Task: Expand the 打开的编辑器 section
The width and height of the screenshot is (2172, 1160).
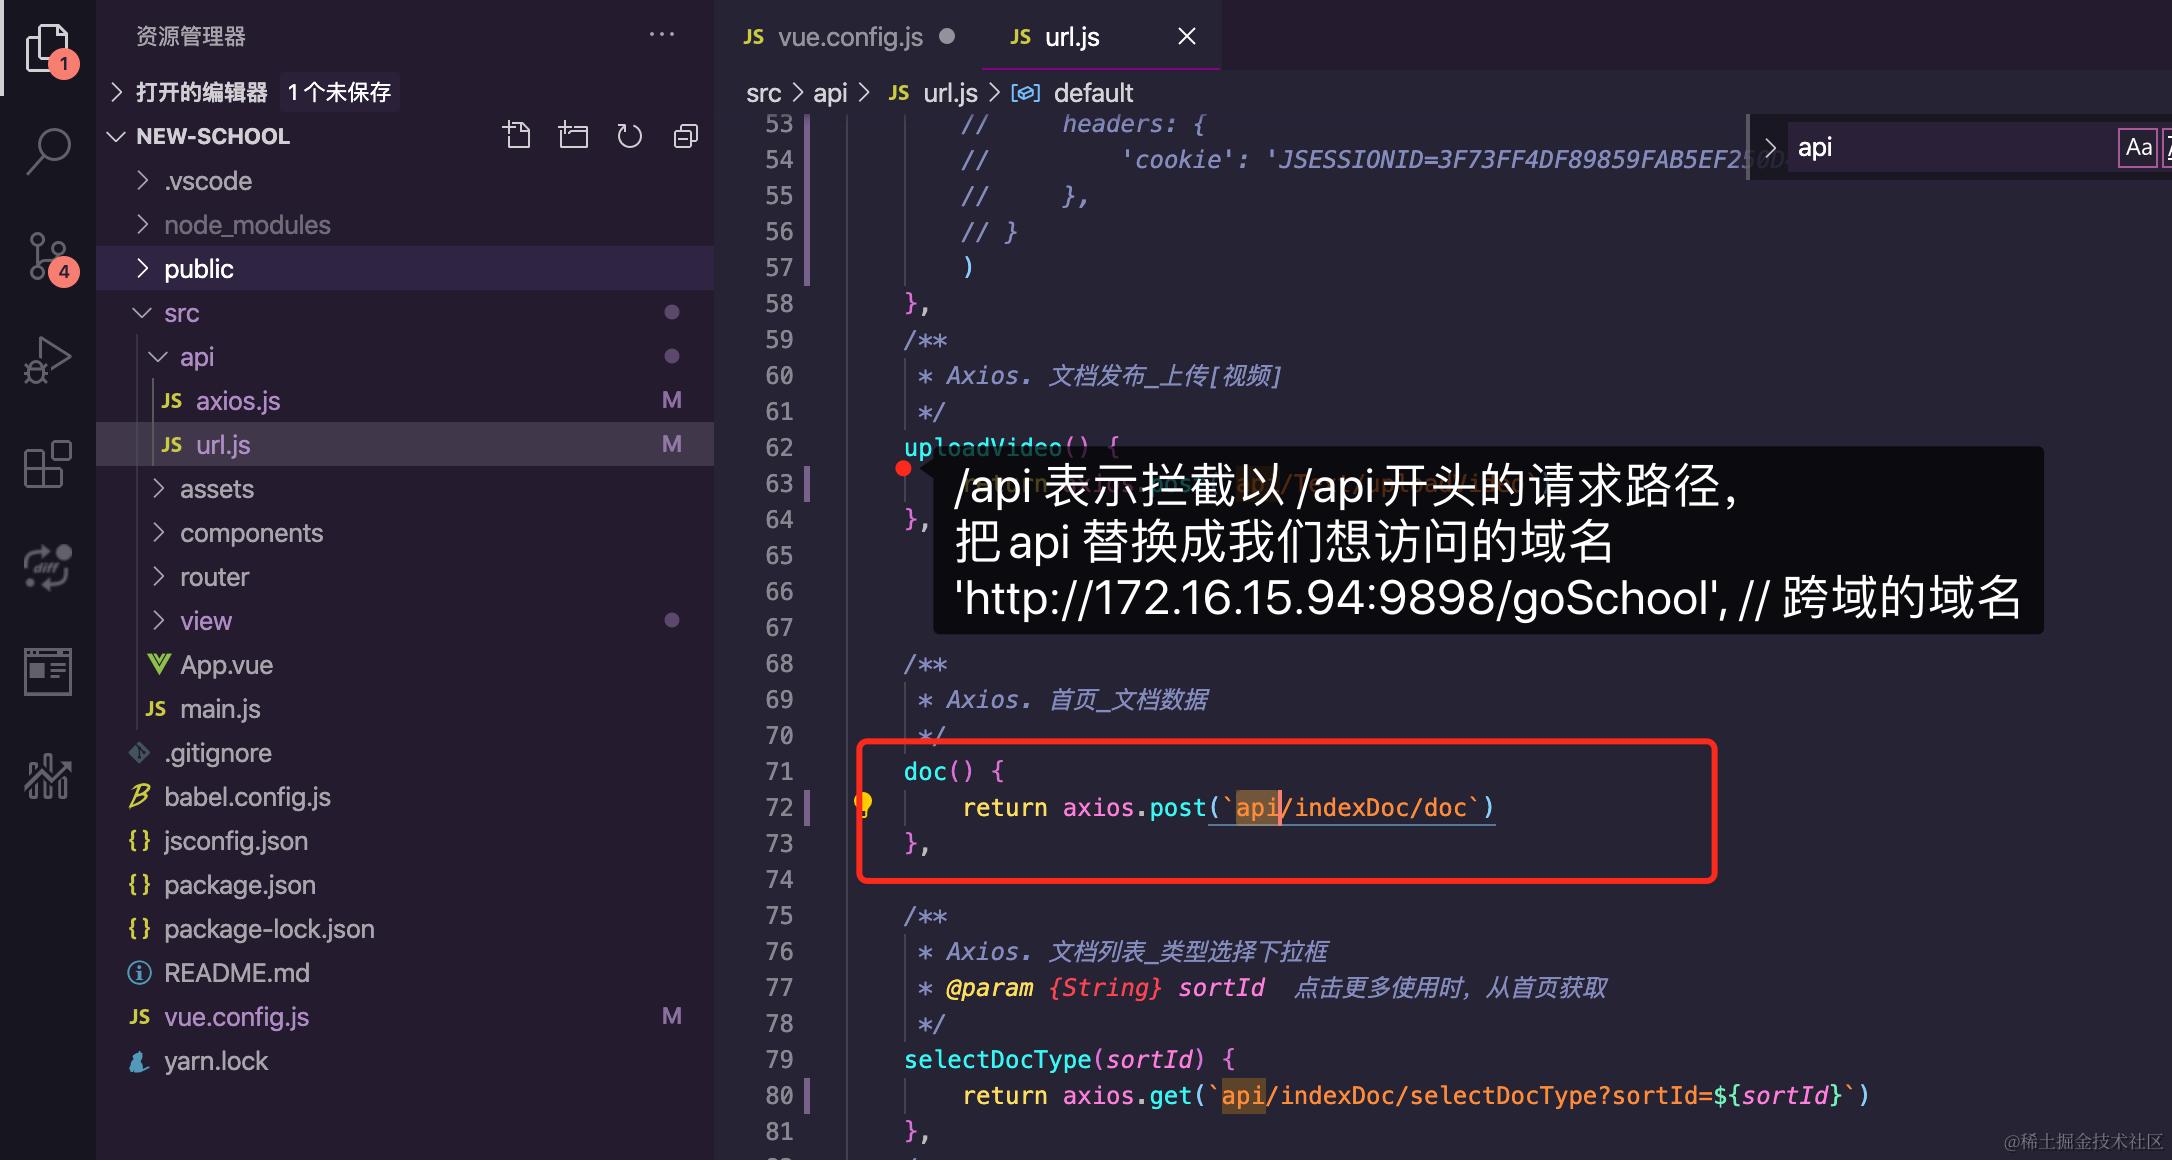Action: coord(116,92)
